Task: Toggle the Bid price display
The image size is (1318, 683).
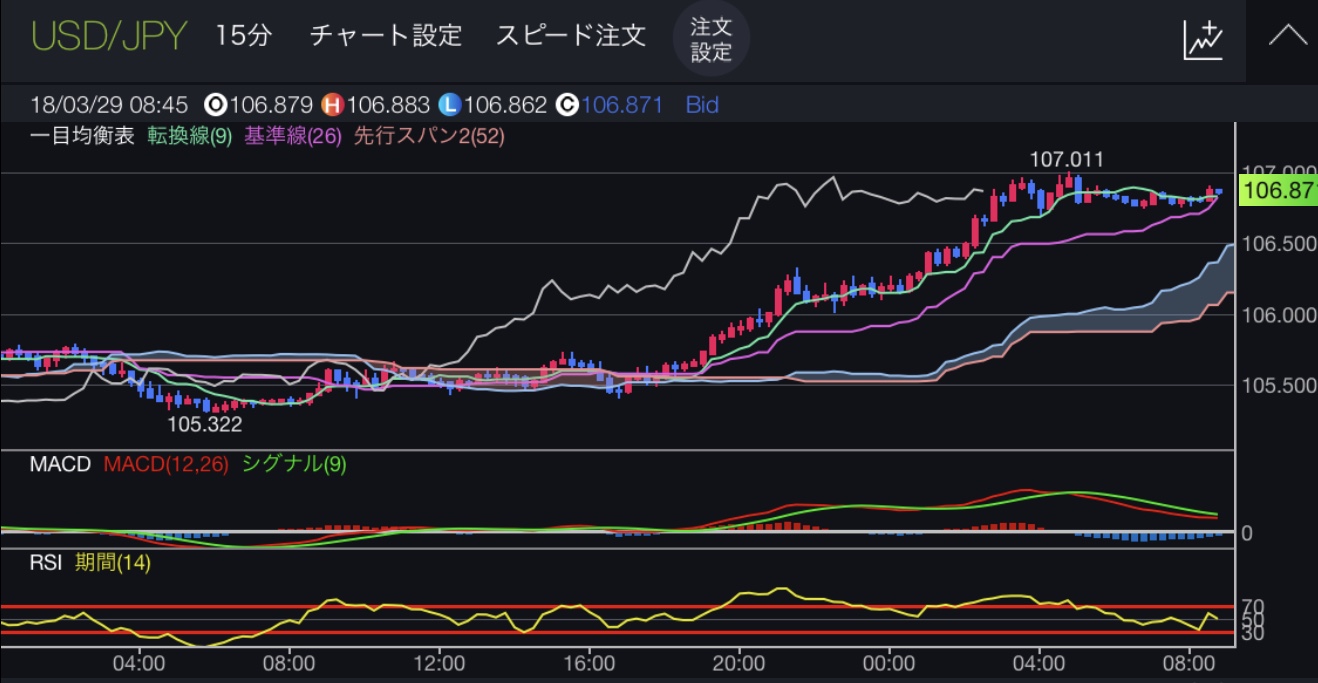Action: click(x=702, y=105)
